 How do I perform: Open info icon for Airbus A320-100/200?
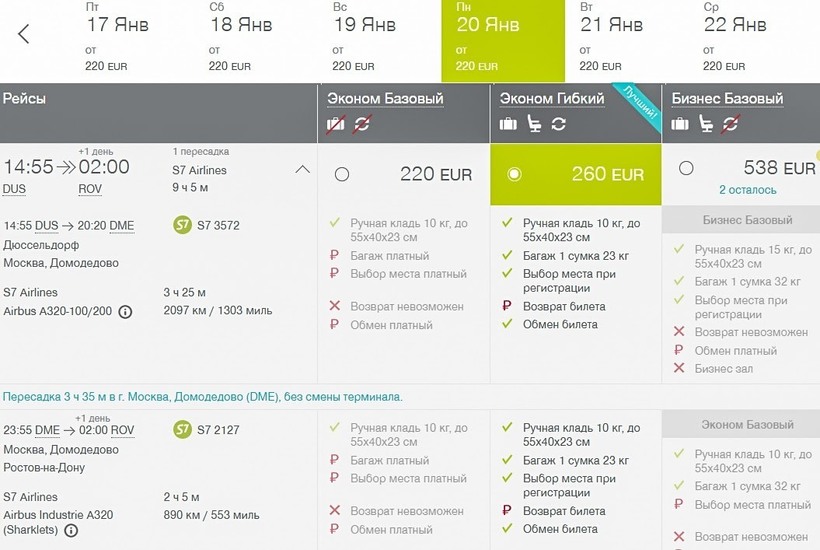[125, 312]
